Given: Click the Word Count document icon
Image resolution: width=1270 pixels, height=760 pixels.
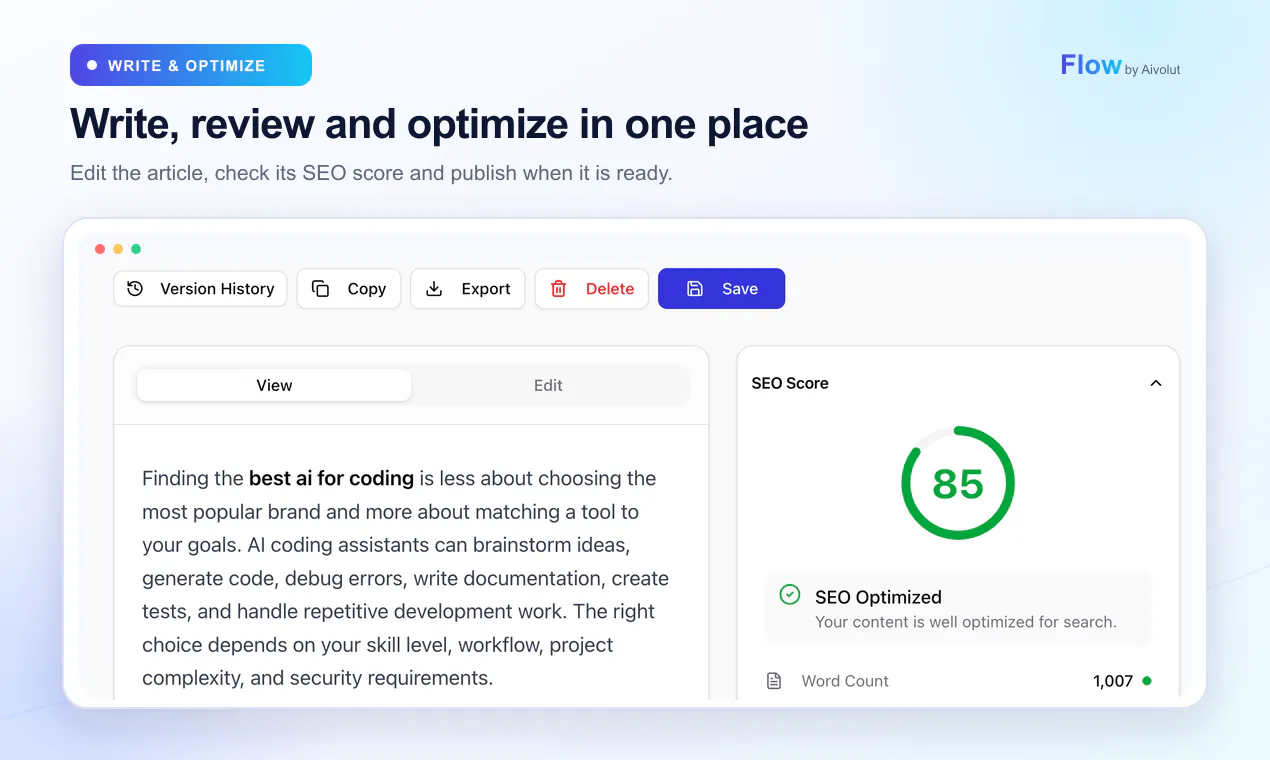Looking at the screenshot, I should pyautogui.click(x=773, y=681).
